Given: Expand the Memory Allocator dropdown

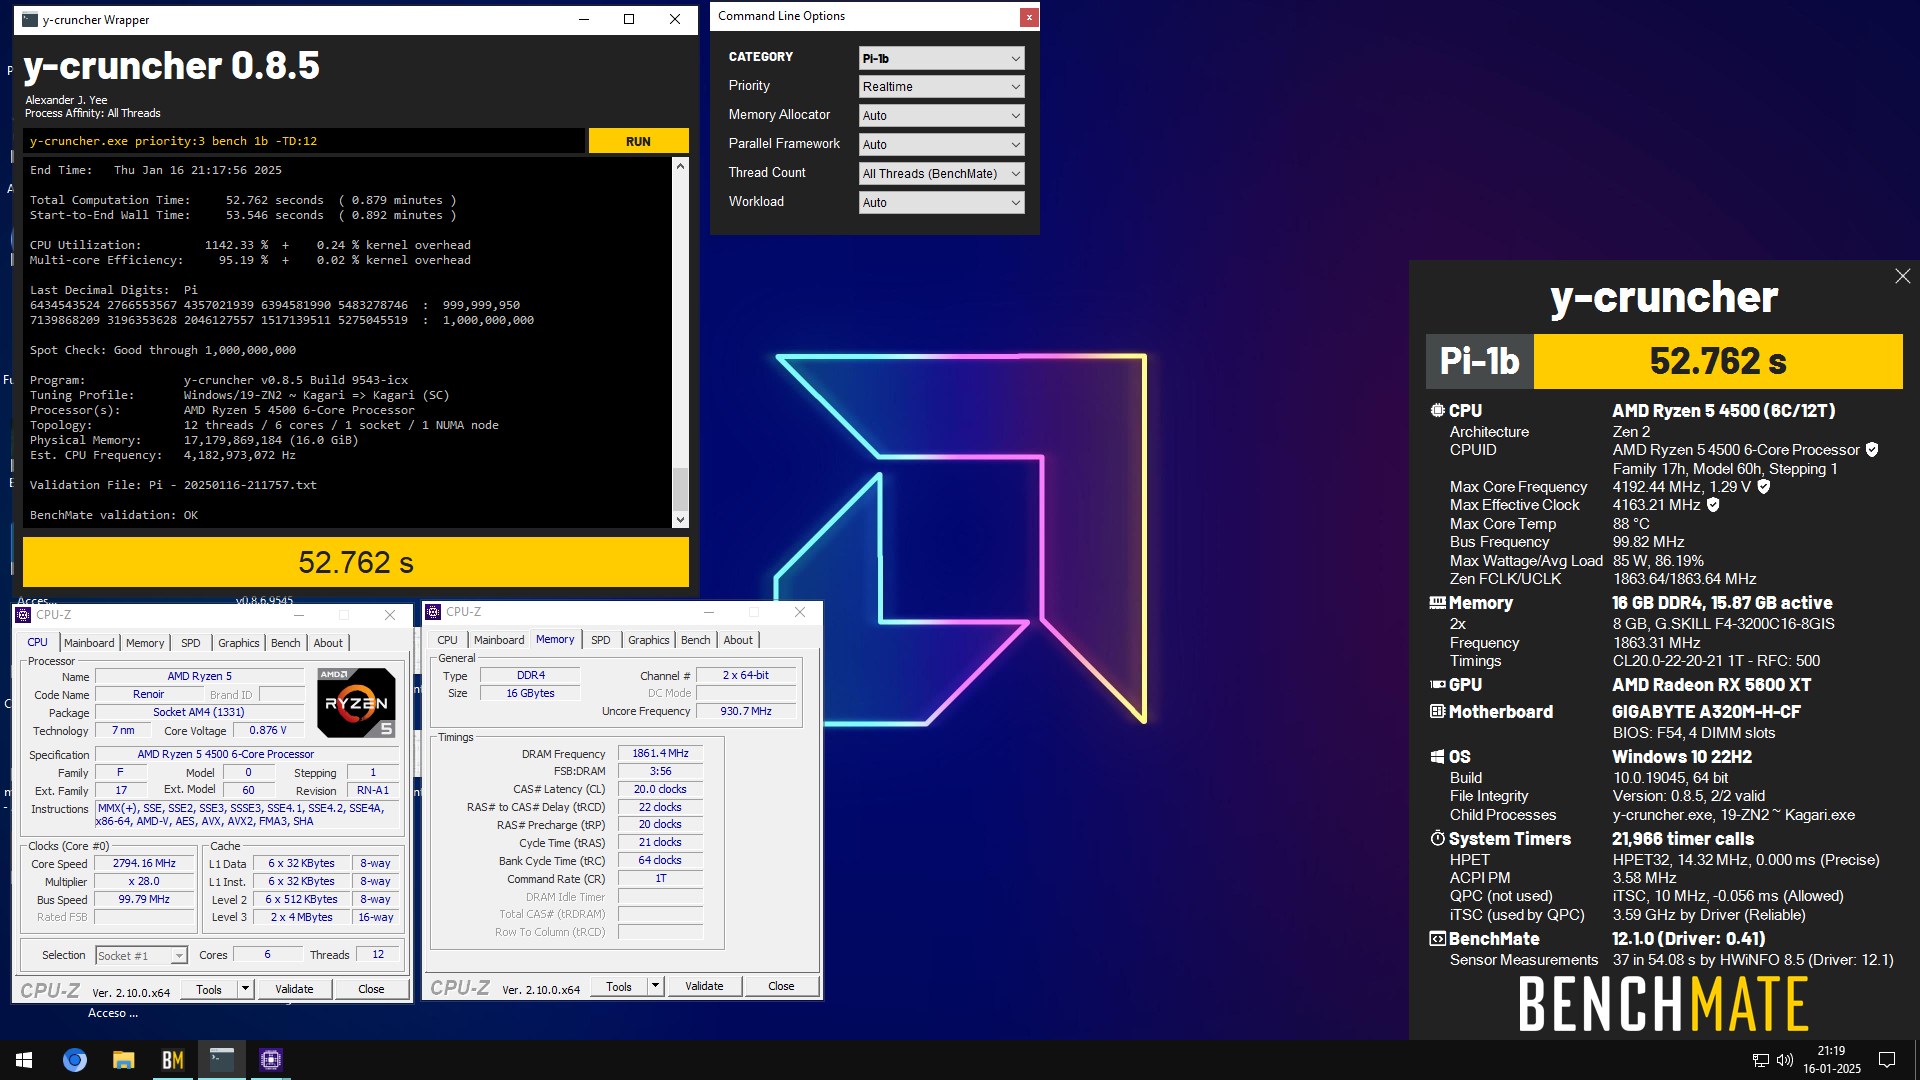Looking at the screenshot, I should (941, 116).
